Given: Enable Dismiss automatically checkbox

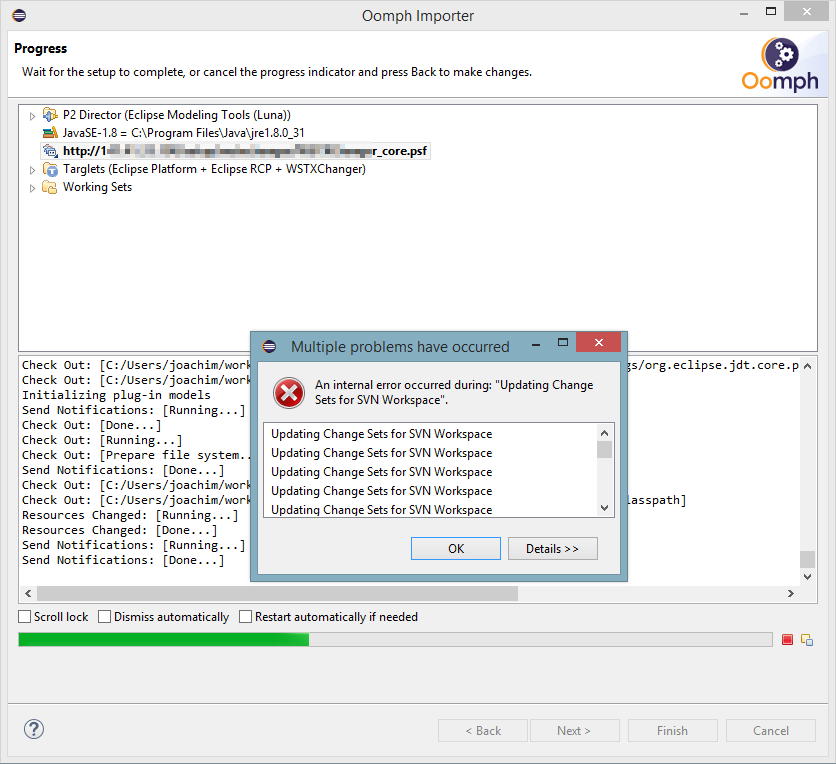Looking at the screenshot, I should point(104,617).
